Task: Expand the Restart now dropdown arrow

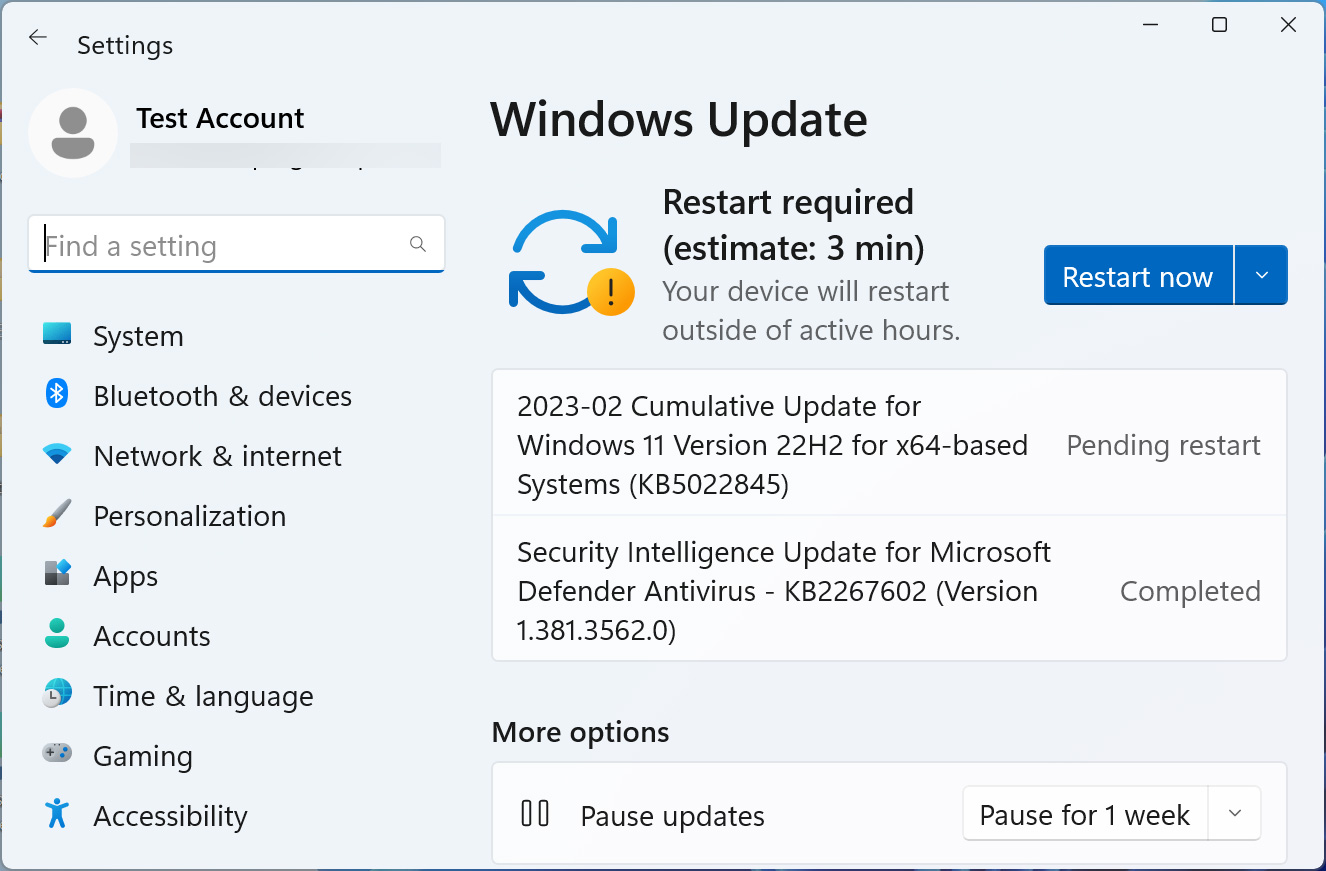Action: pos(1261,275)
